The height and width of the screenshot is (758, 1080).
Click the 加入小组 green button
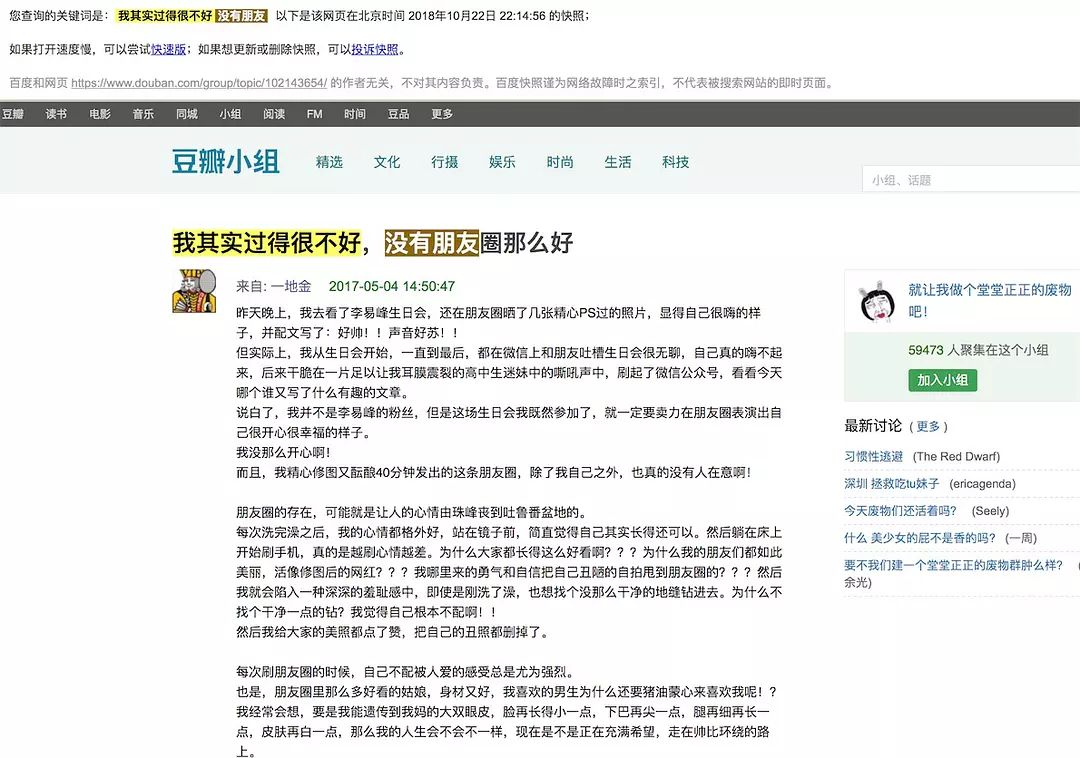[x=942, y=380]
